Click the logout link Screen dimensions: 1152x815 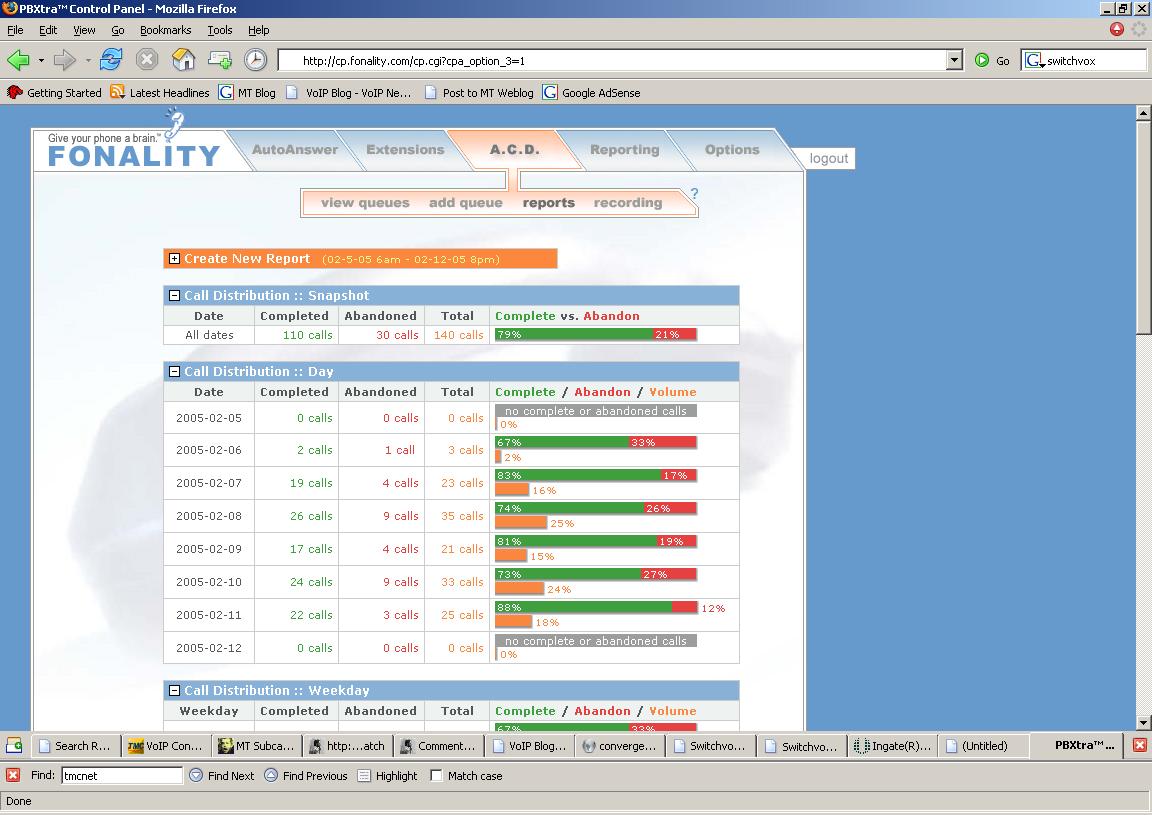point(828,159)
